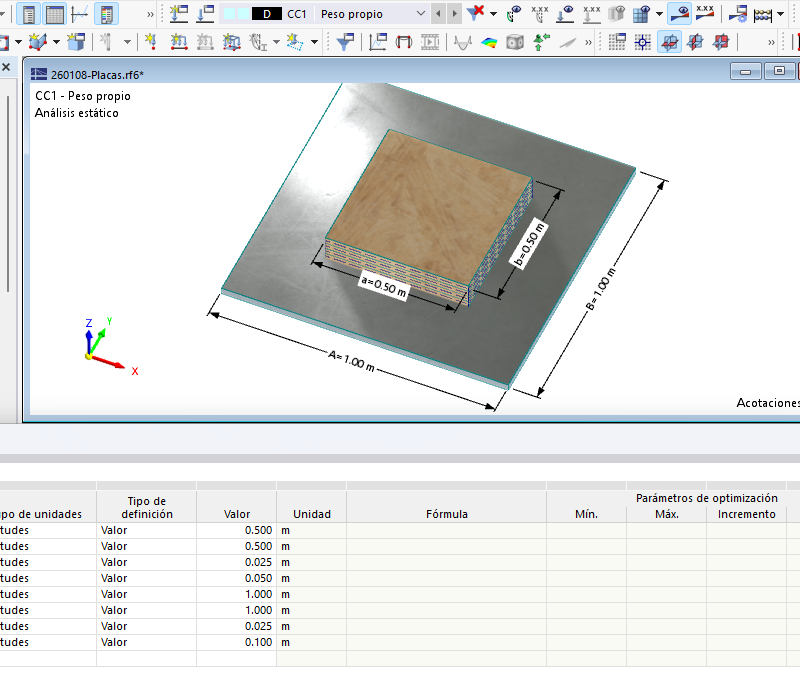
Task: Open the free load dropdown arrow
Action: tap(314, 42)
